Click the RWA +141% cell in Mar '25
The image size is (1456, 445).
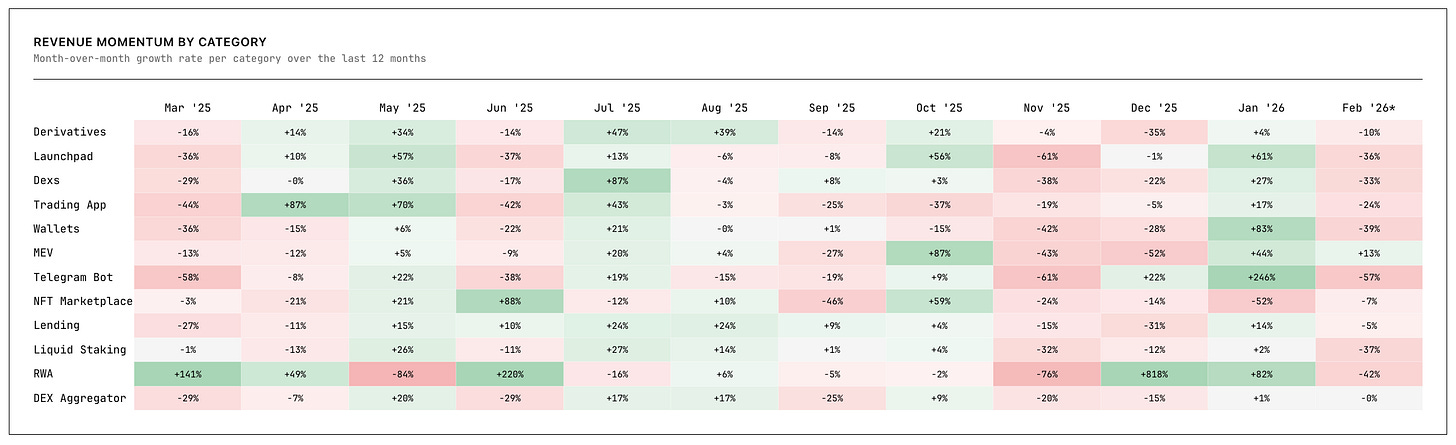pyautogui.click(x=187, y=374)
